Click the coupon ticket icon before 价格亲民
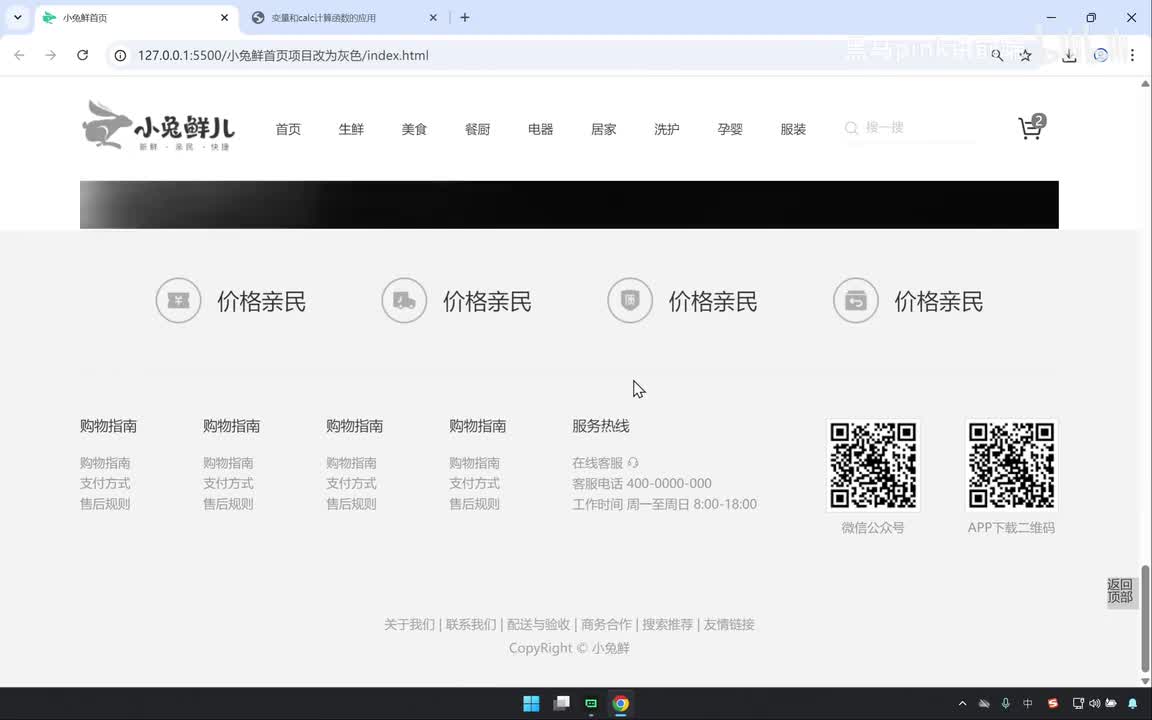This screenshot has height=720, width=1152. tap(179, 300)
